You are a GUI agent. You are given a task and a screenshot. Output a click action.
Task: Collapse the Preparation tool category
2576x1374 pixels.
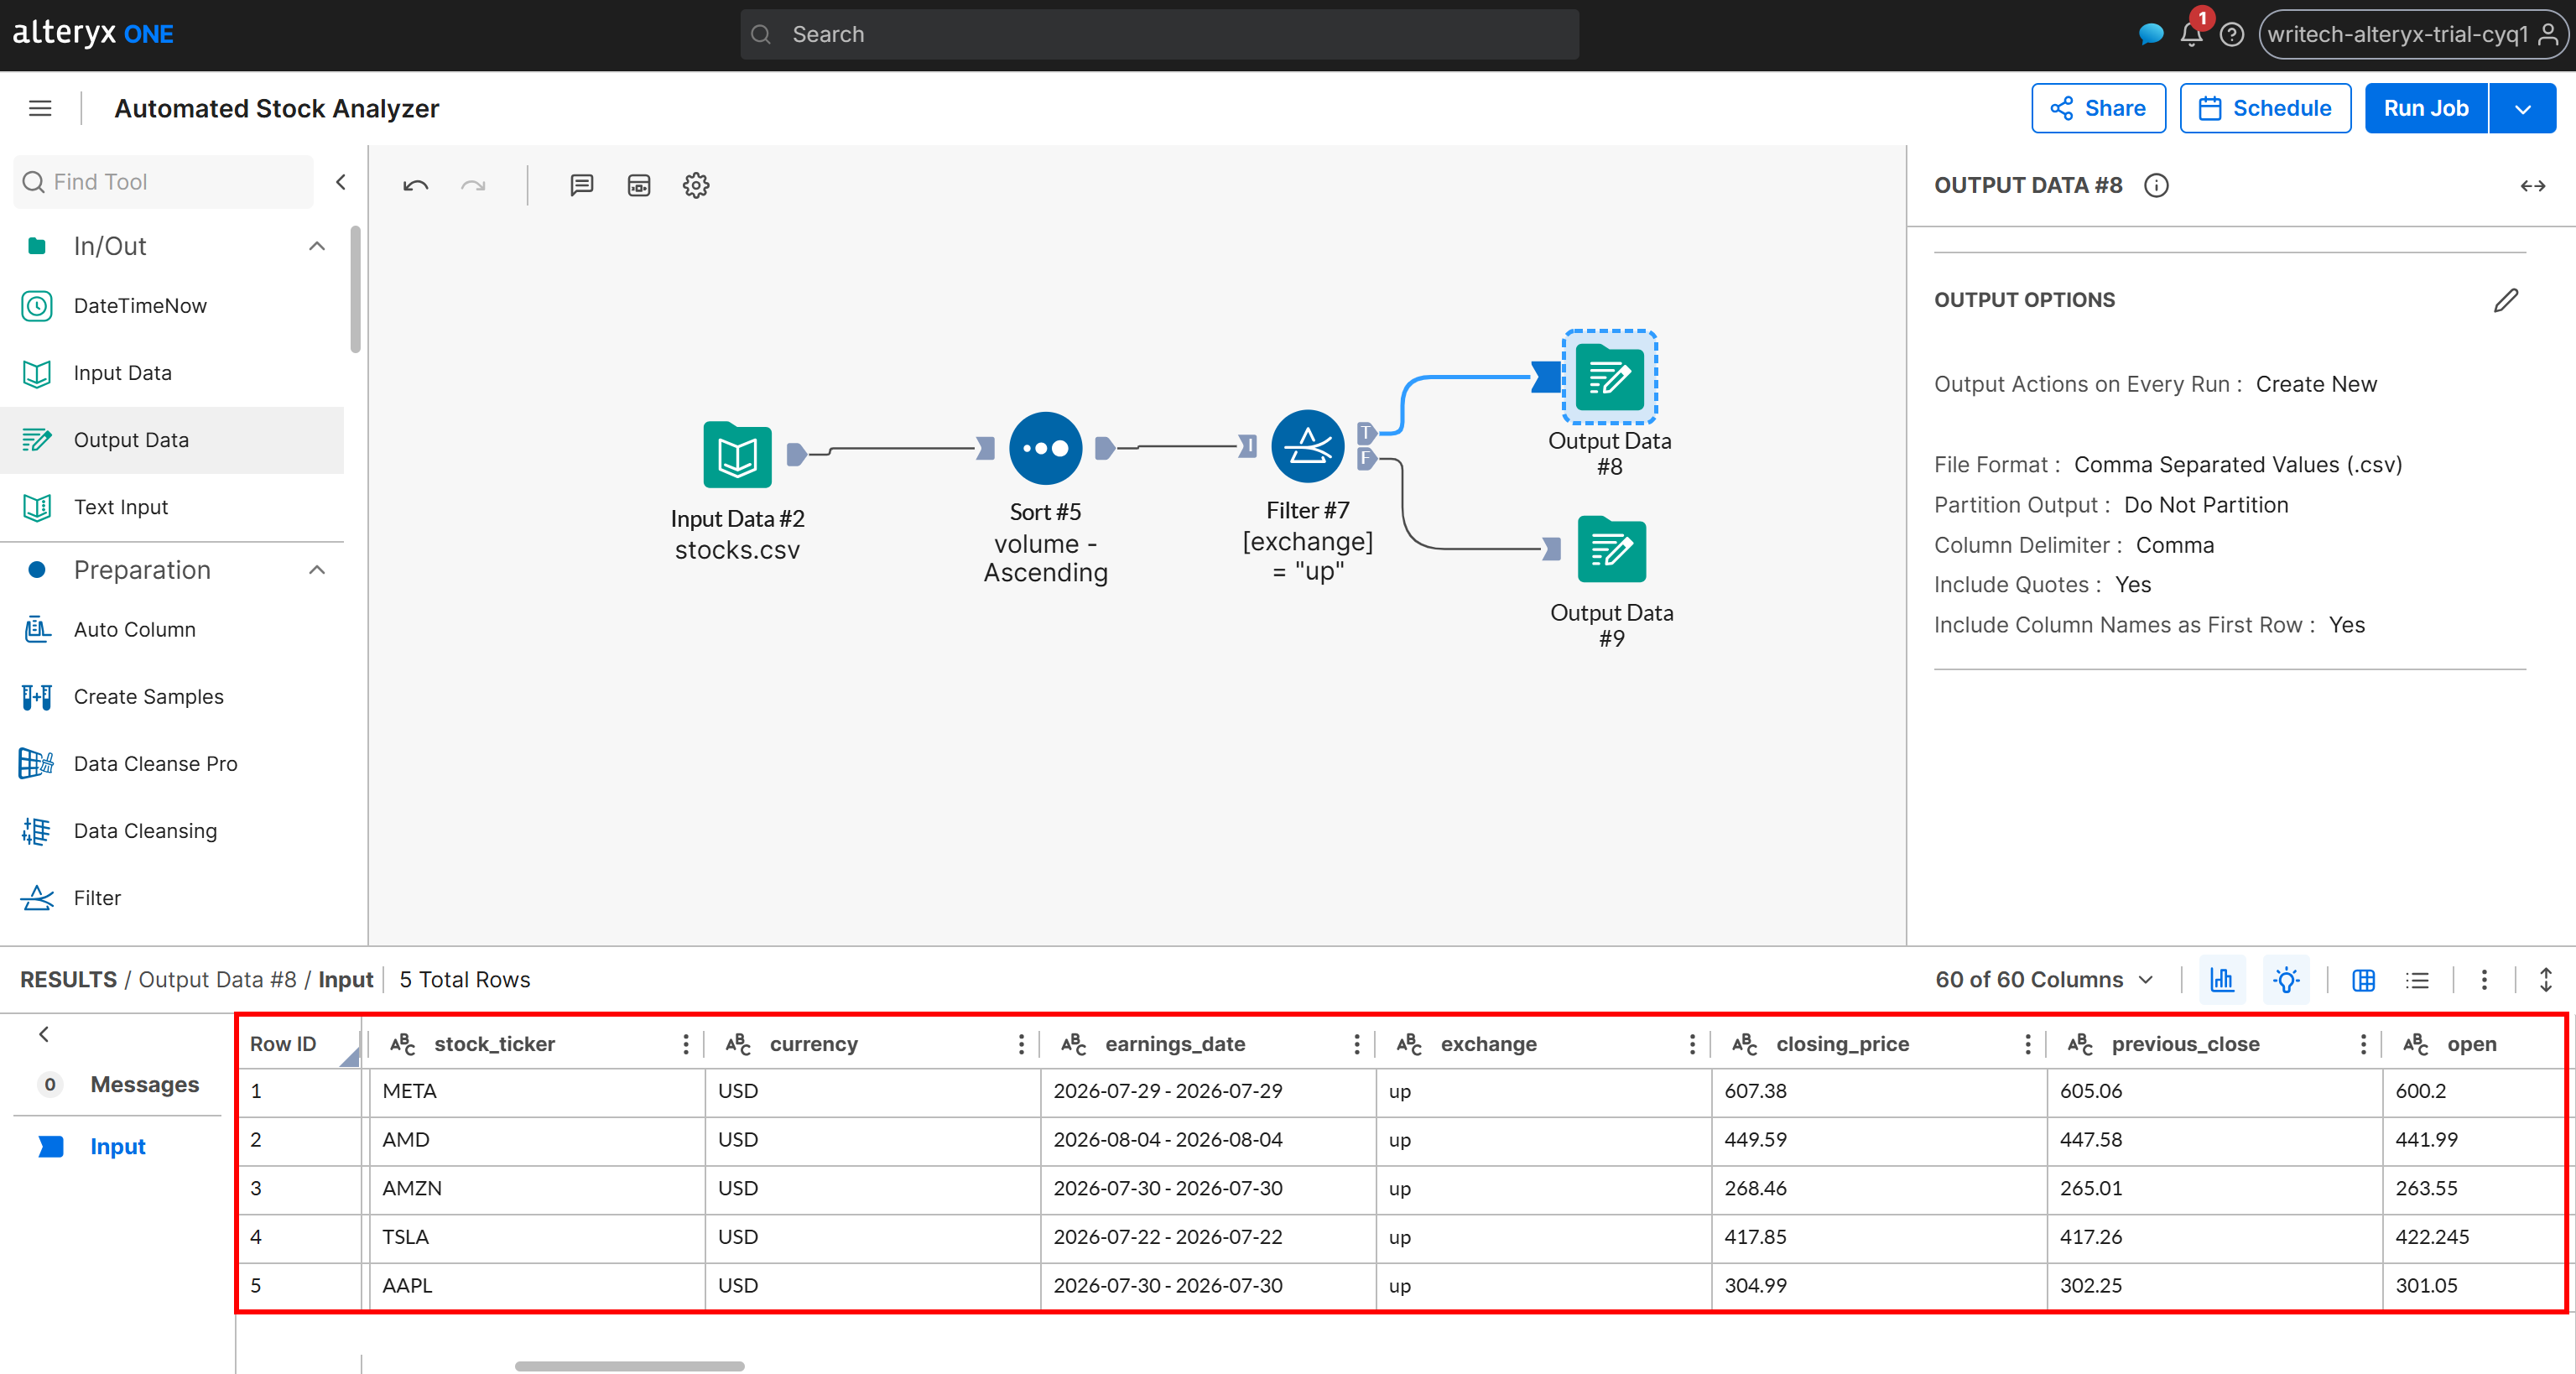317,570
